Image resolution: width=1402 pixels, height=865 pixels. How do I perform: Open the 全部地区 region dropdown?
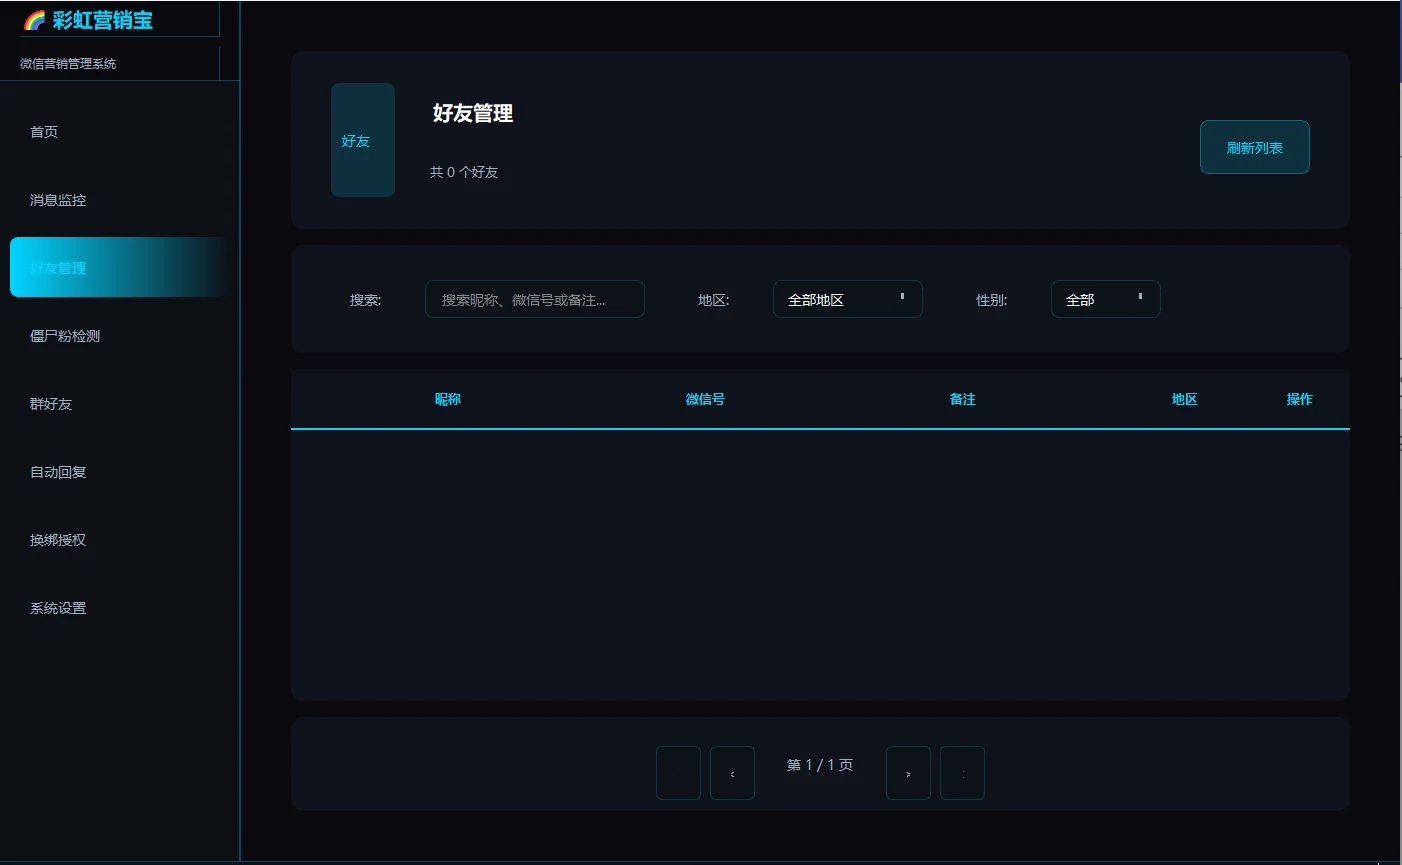pyautogui.click(x=848, y=299)
